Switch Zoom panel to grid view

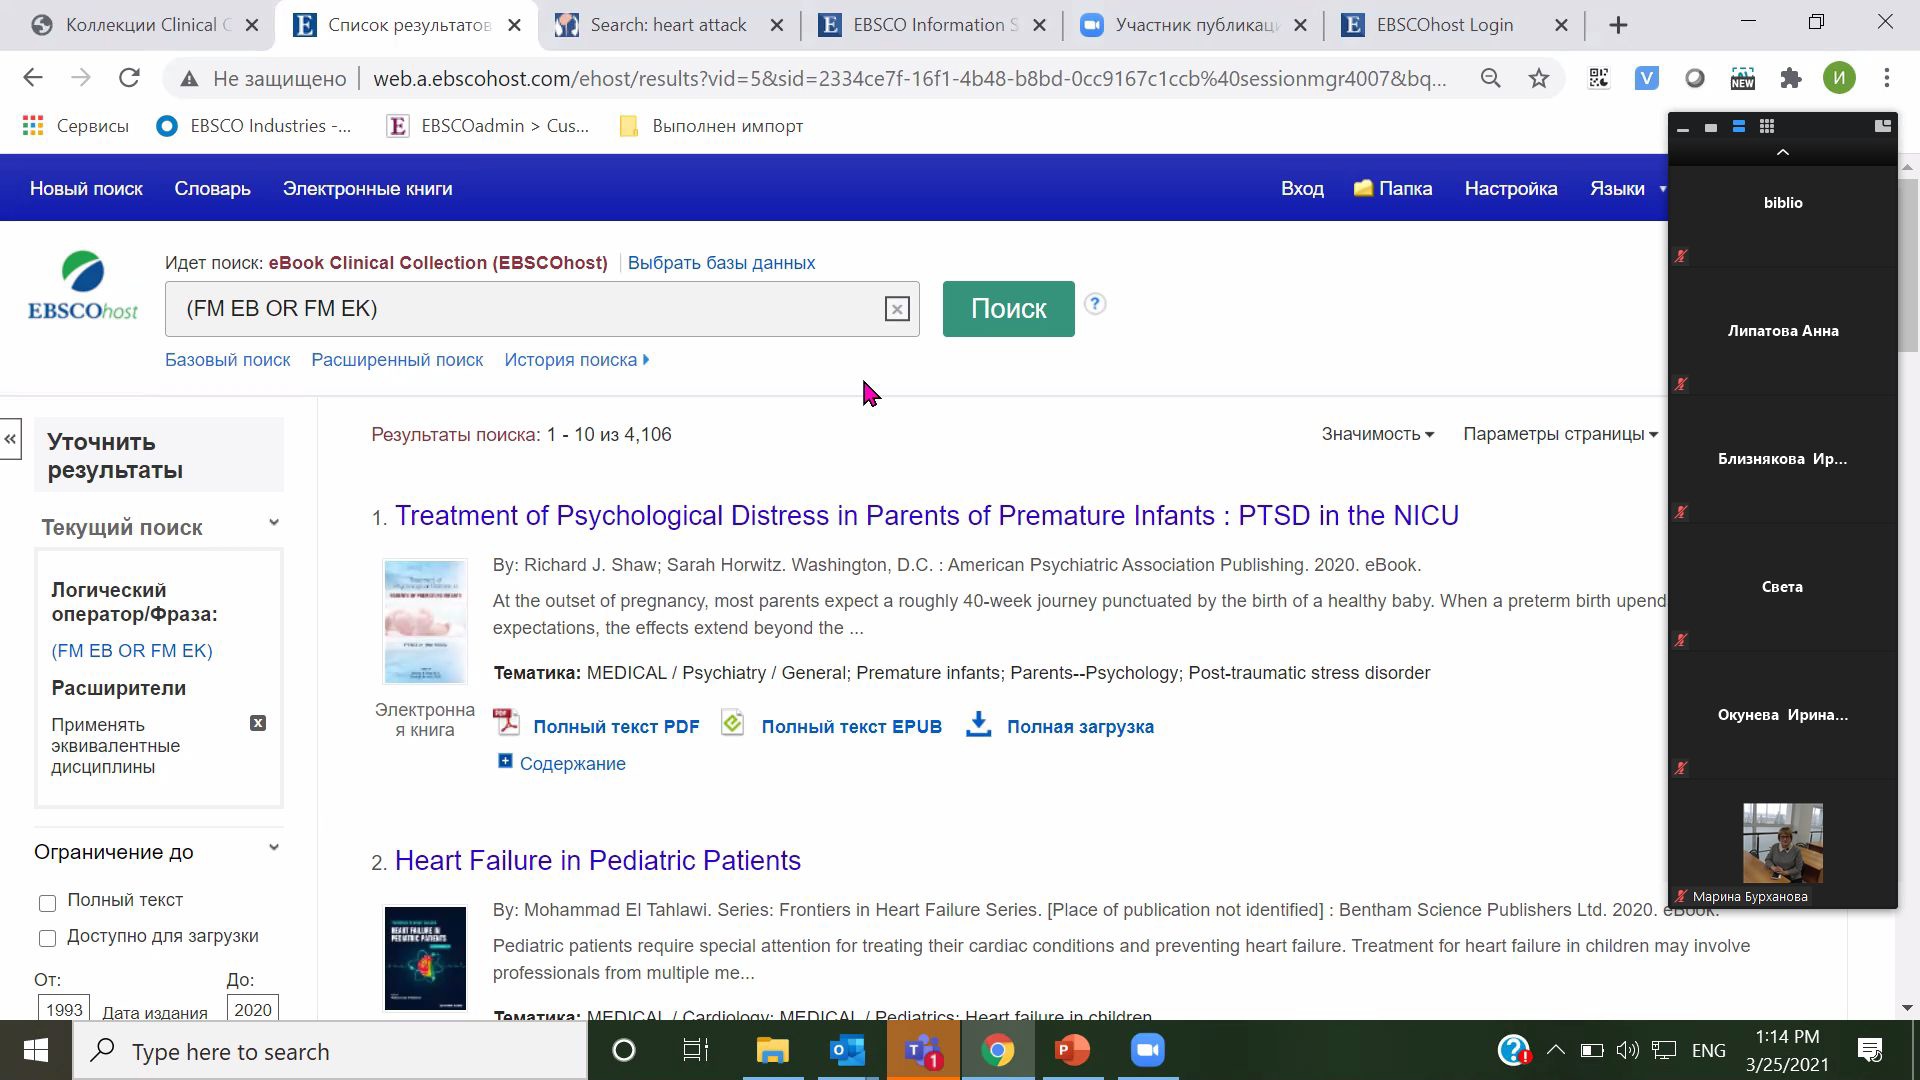coord(1767,127)
